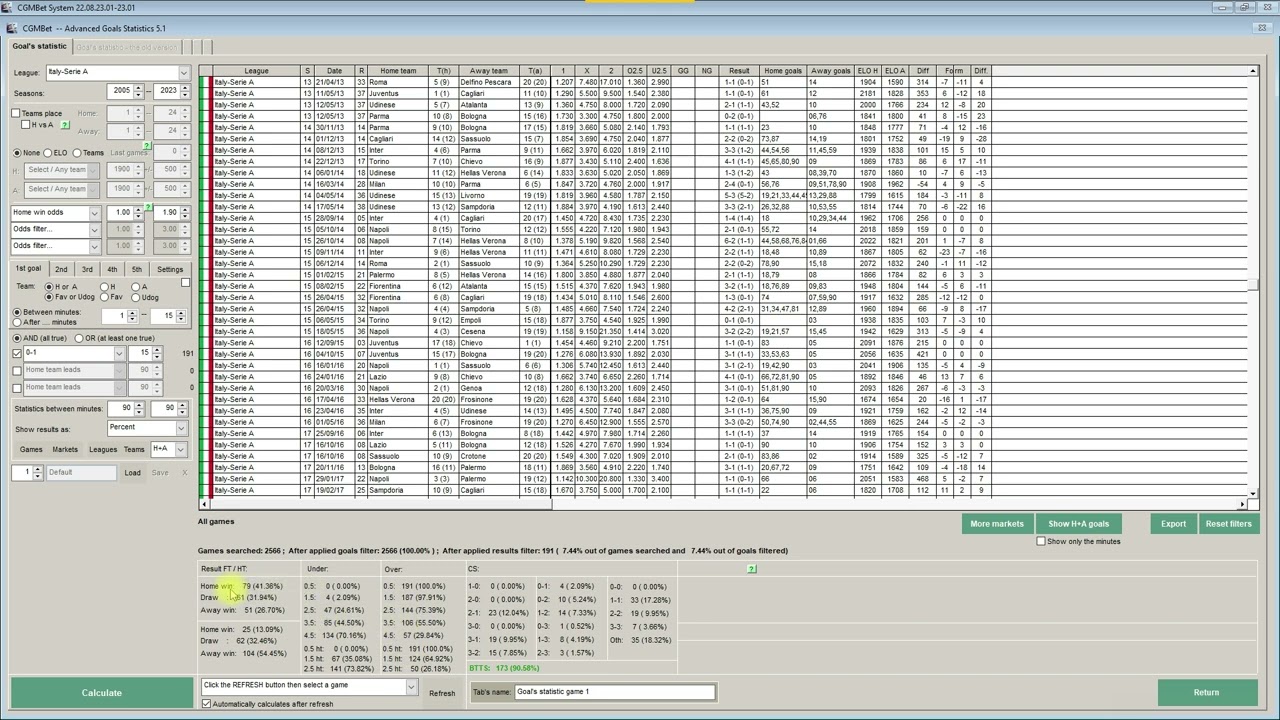Adjust the 0-1 condition minute 15 spinner
This screenshot has height=720, width=1280.
[158, 353]
